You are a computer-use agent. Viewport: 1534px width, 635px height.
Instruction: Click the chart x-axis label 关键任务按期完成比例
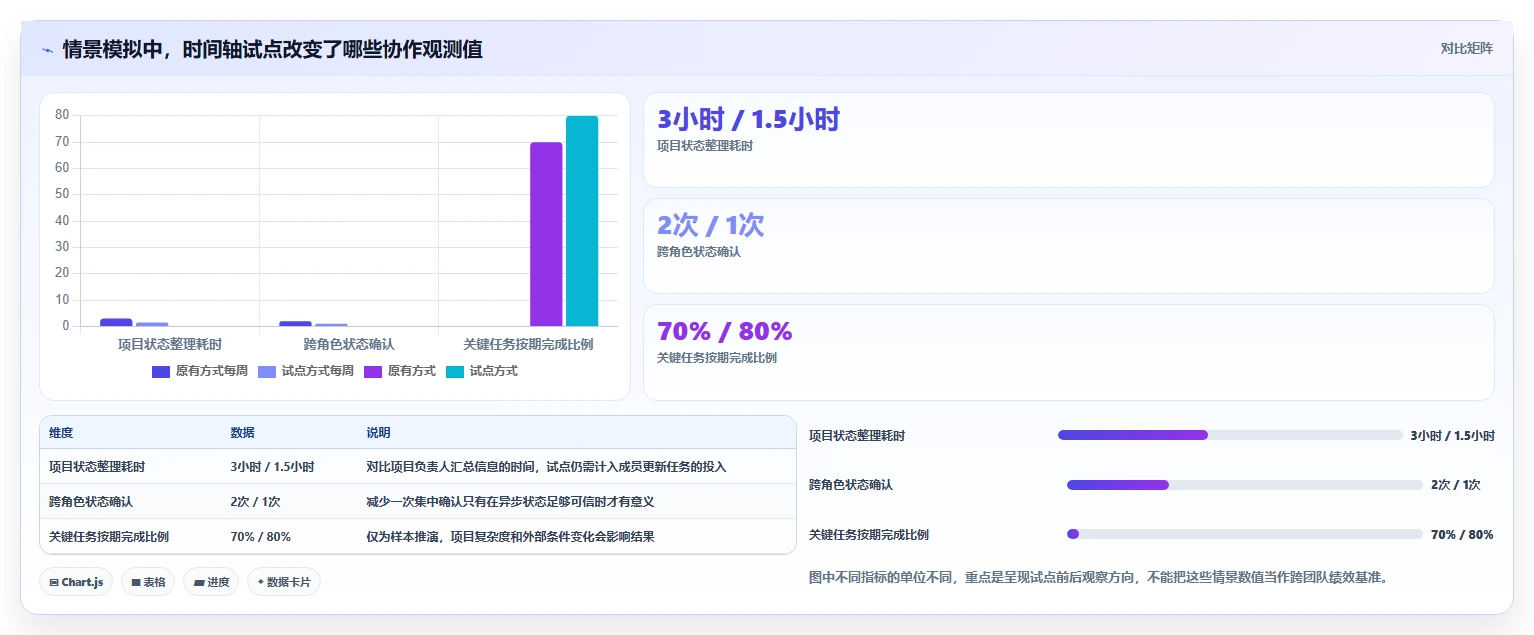point(528,344)
